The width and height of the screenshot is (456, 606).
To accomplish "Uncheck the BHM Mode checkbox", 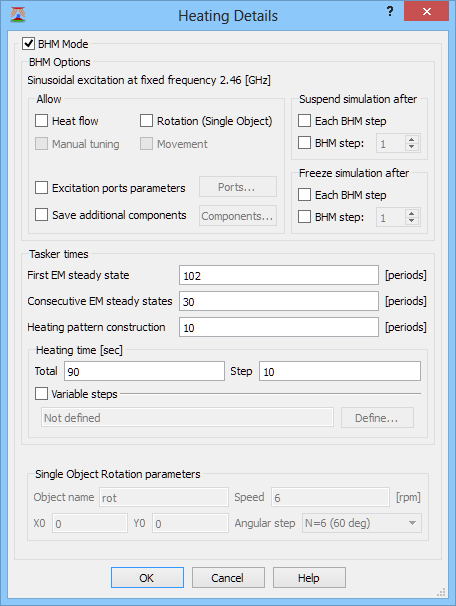I will (28, 44).
